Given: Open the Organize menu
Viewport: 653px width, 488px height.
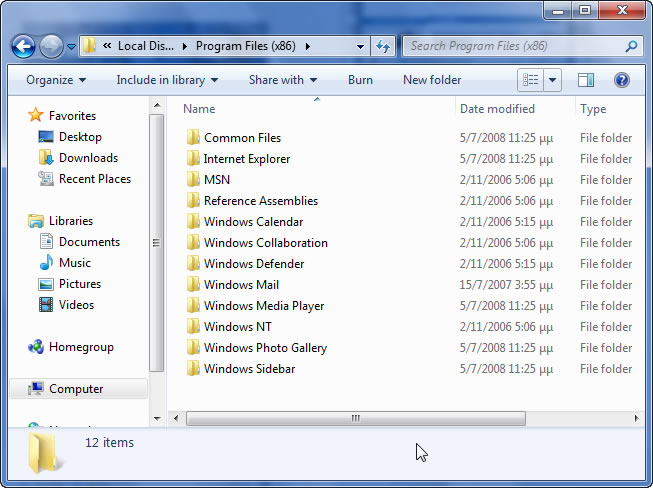Looking at the screenshot, I should (x=56, y=80).
